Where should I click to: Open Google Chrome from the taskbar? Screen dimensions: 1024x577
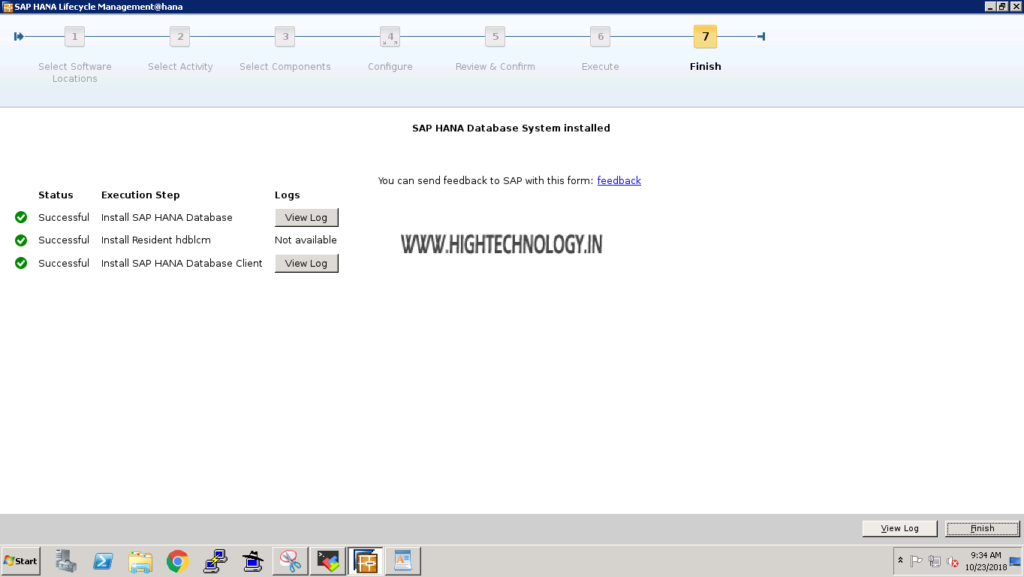178,561
